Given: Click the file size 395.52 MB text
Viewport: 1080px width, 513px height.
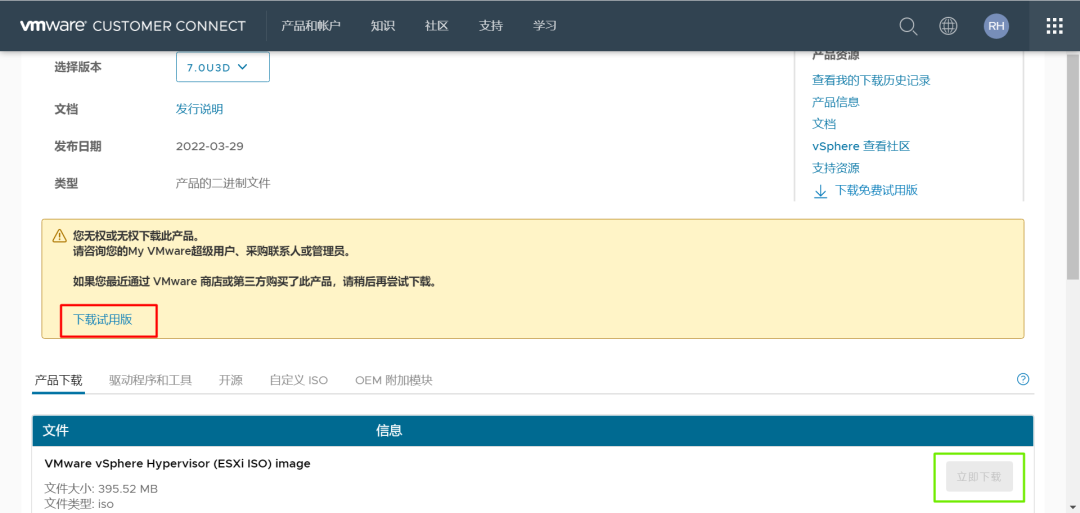Looking at the screenshot, I should (x=101, y=489).
